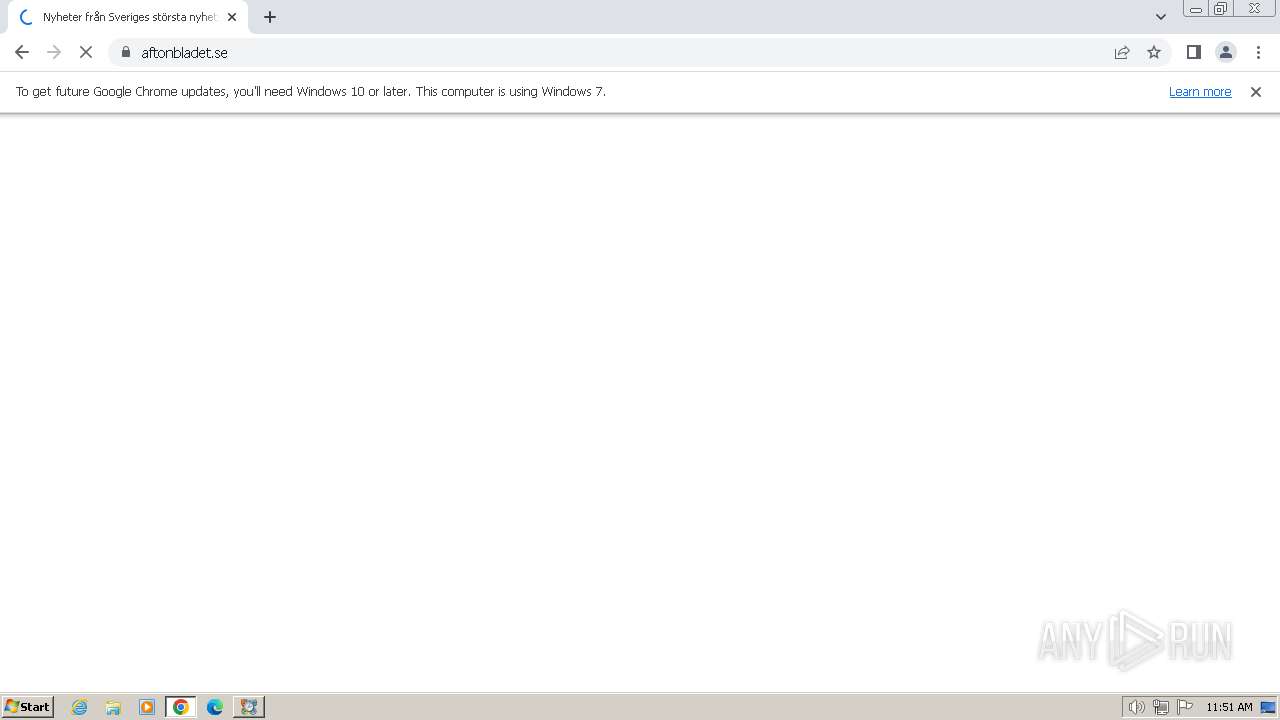1280x720 pixels.
Task: Launch Internet Explorer from the taskbar
Action: tap(80, 707)
